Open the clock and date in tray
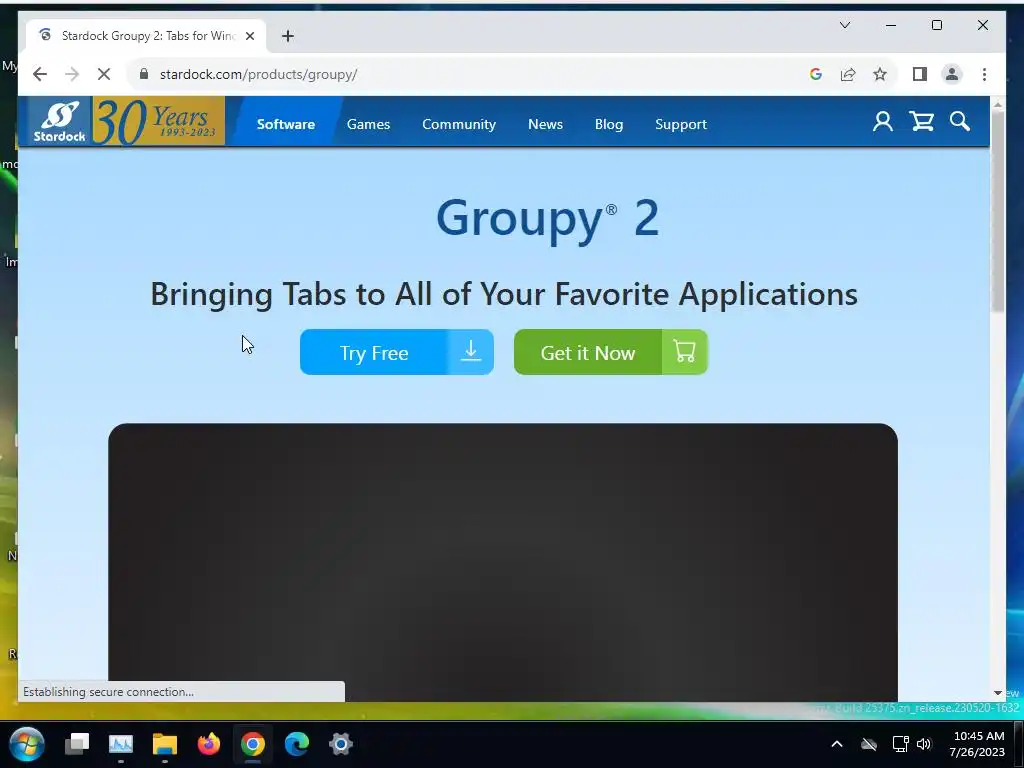The width and height of the screenshot is (1024, 768). [x=978, y=744]
